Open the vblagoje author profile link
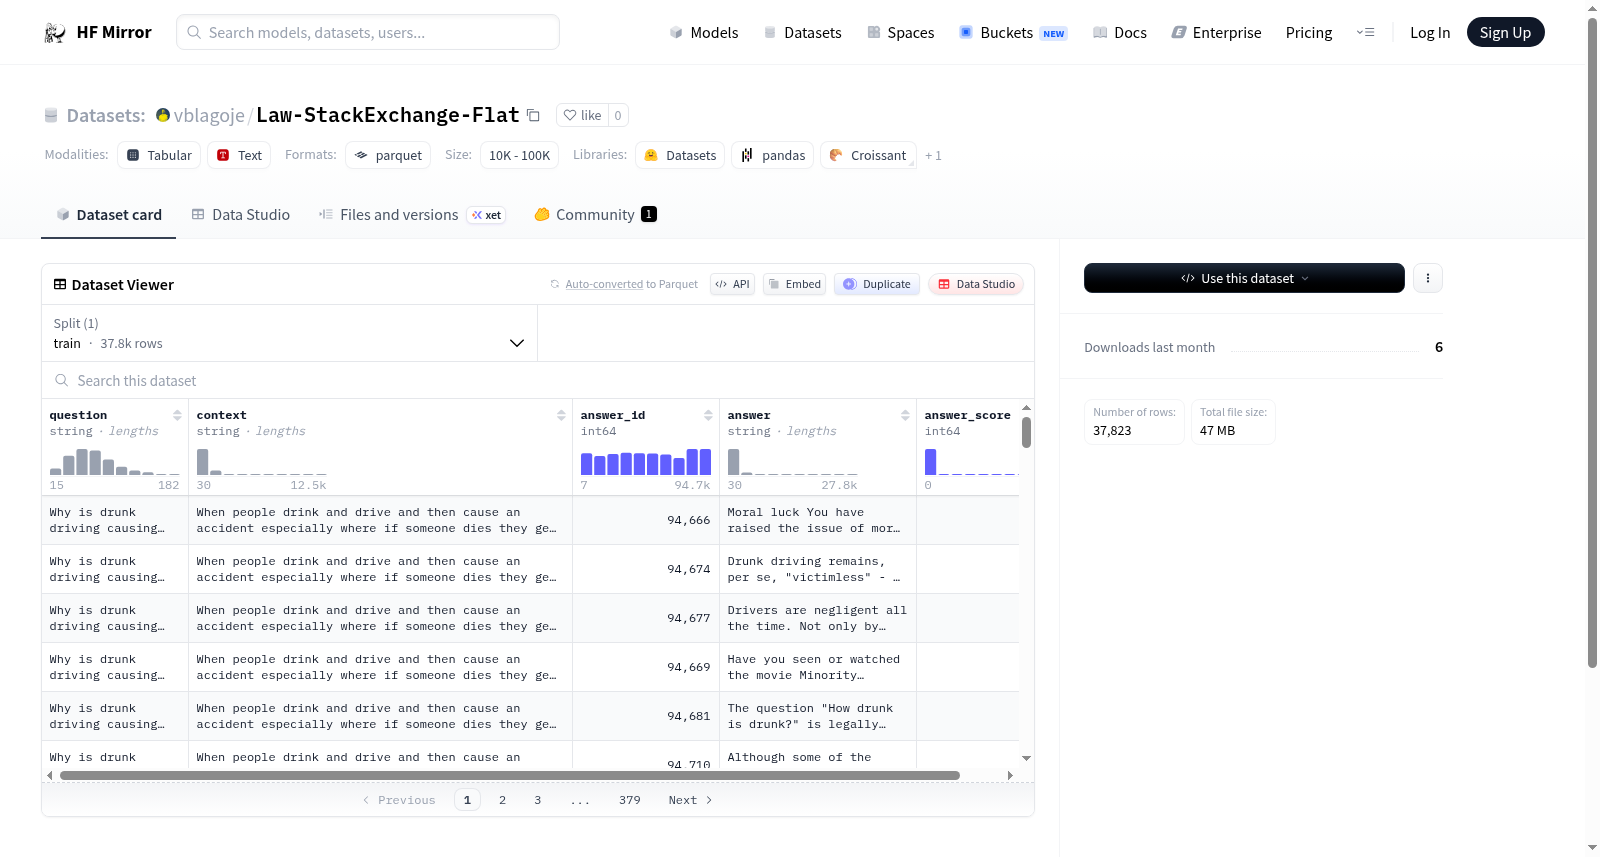Image resolution: width=1600 pixels, height=857 pixels. tap(209, 116)
